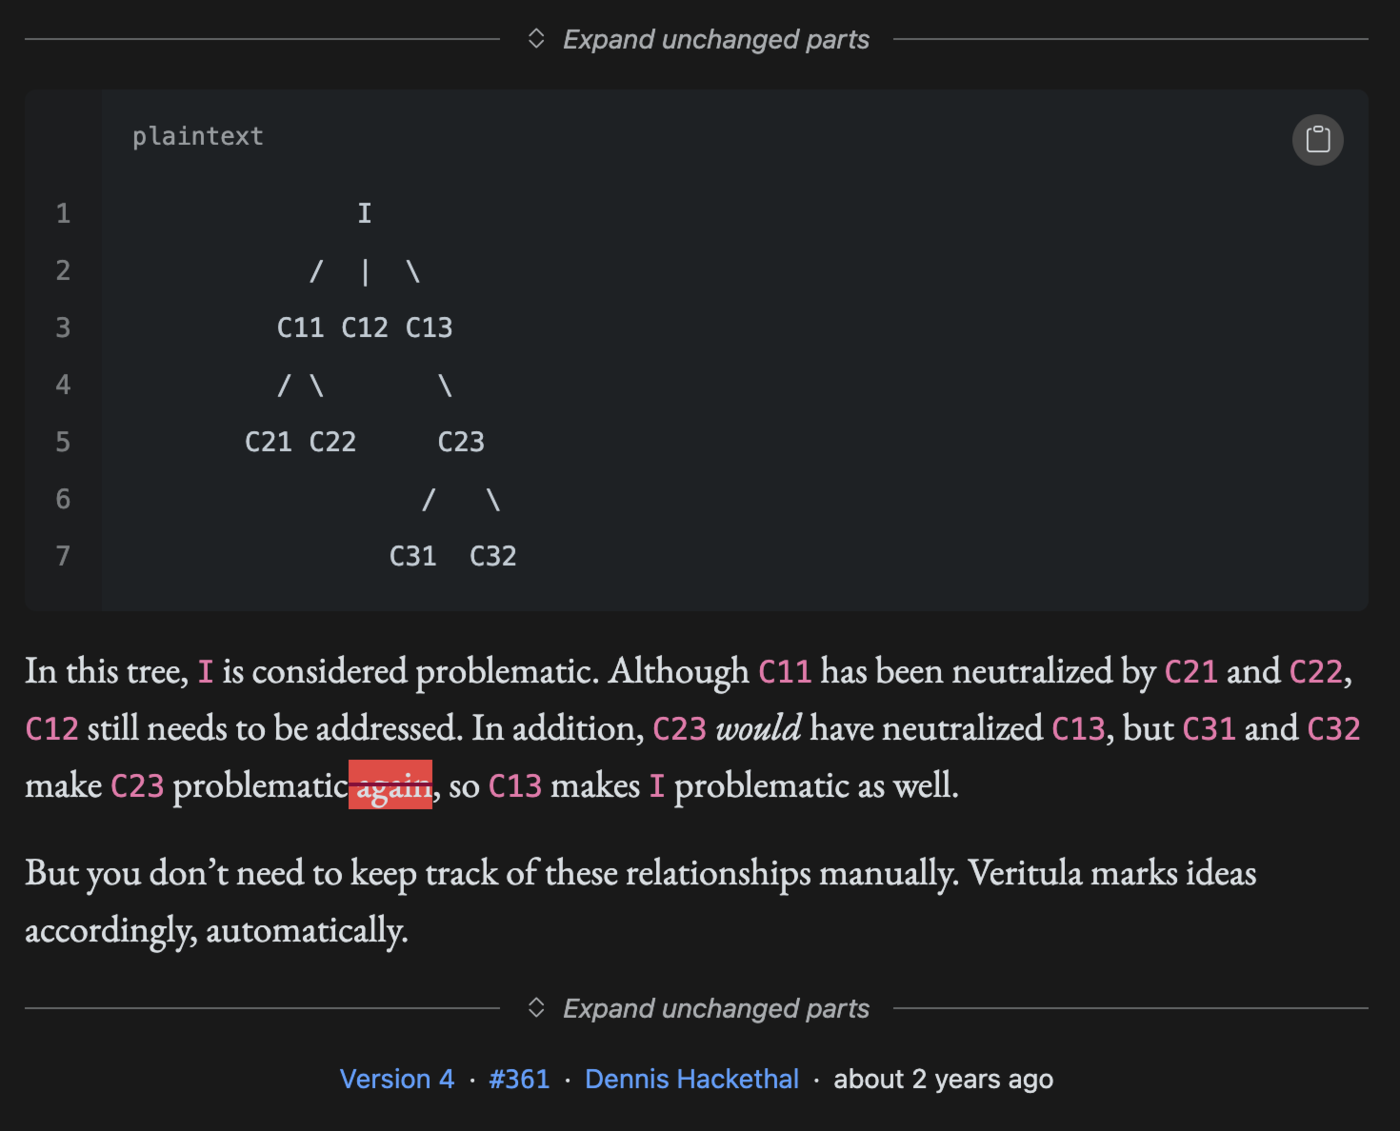The image size is (1400, 1131).
Task: Click 'C22' in the tree diagram
Action: coord(333,442)
